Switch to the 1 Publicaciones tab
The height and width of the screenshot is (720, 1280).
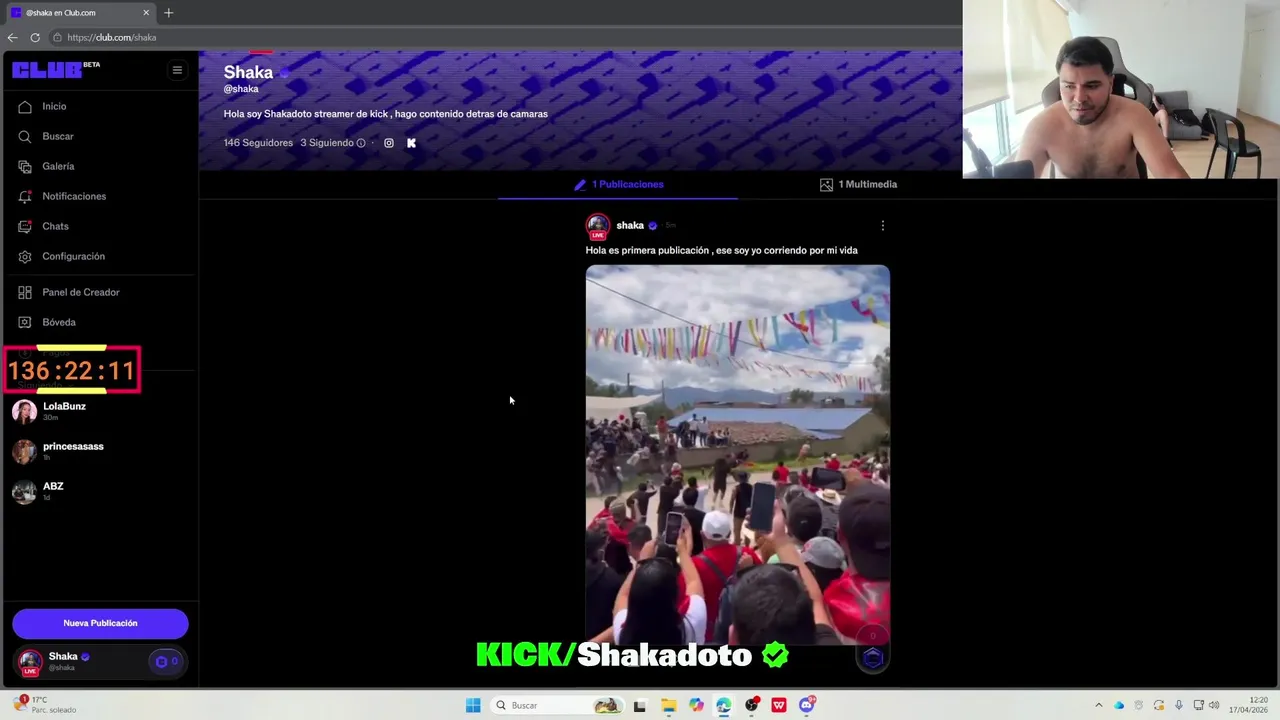coord(618,185)
